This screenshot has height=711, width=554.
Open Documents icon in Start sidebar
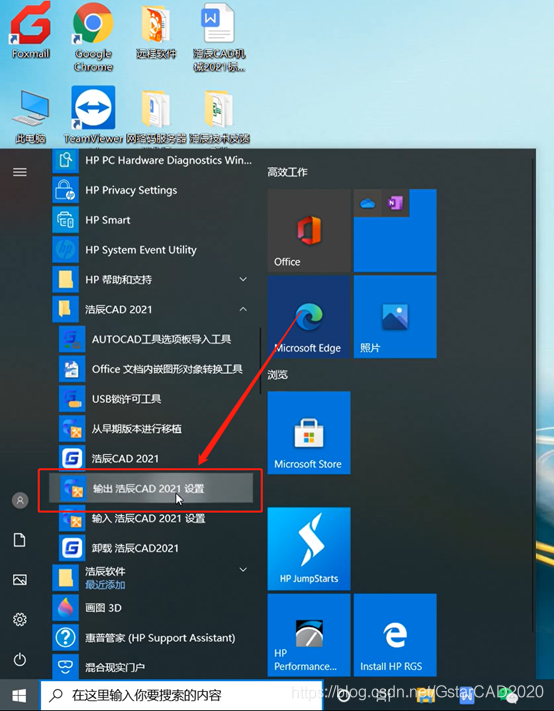click(x=19, y=540)
